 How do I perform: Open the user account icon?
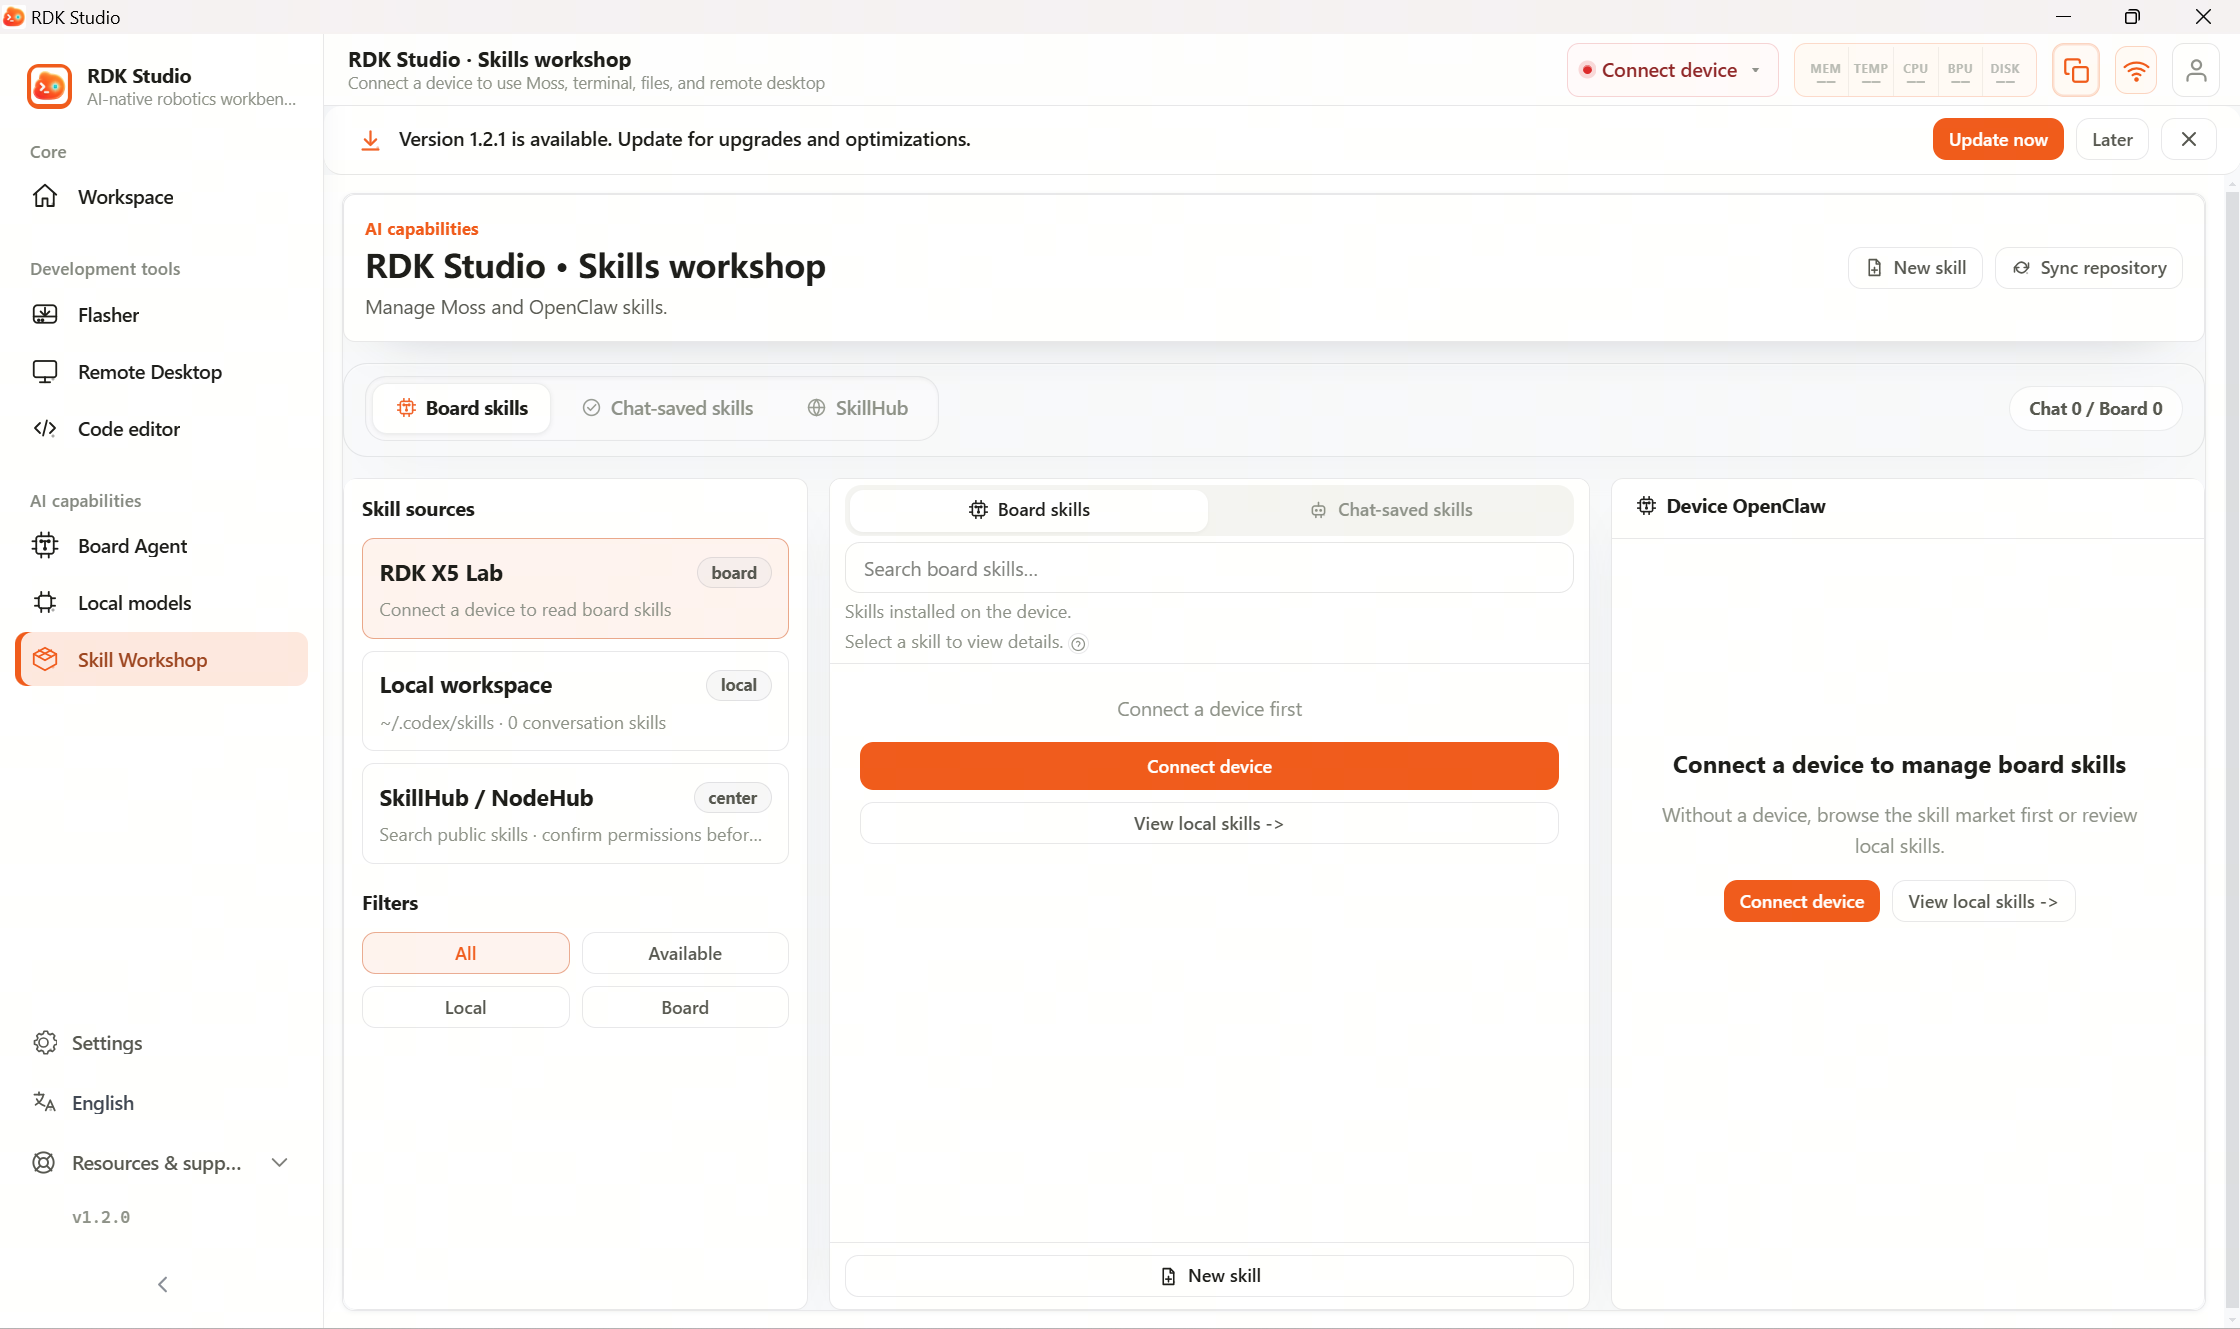(x=2196, y=70)
